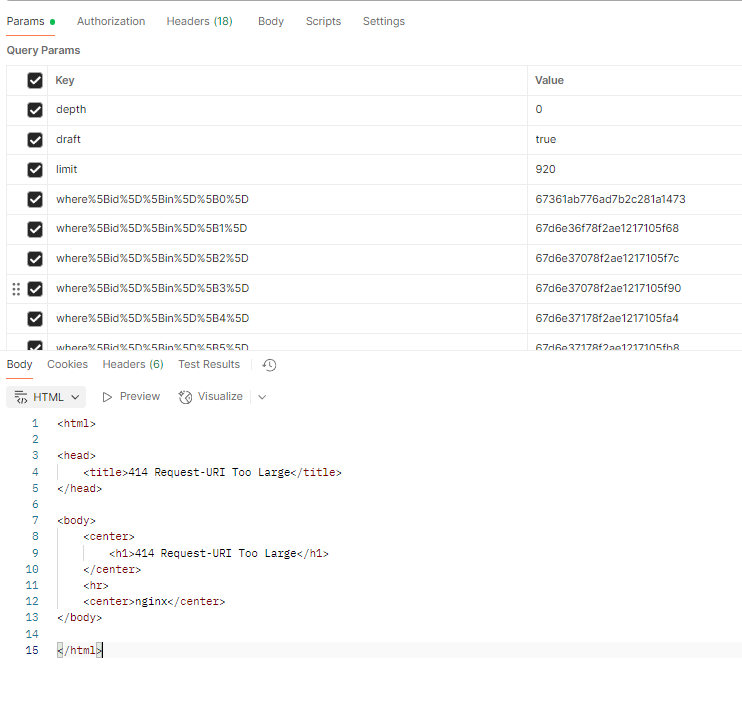
Task: Uncheck the where%5Bid%5D%5Bin%5D%5B4%5D row checkbox
Action: point(35,318)
